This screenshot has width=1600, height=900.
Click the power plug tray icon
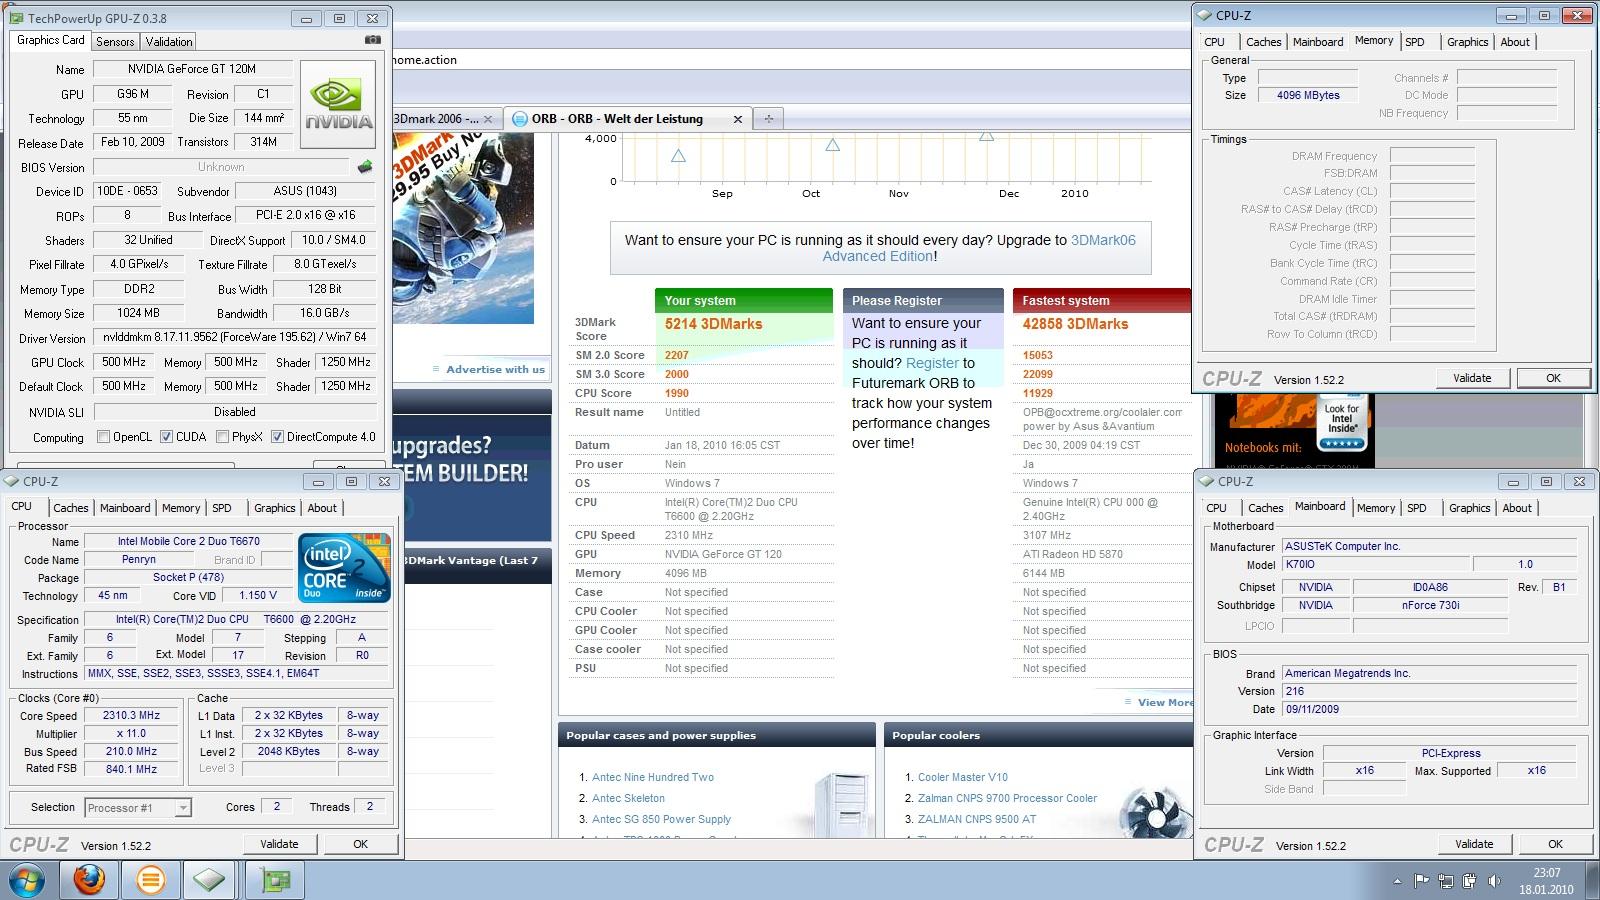click(1470, 881)
